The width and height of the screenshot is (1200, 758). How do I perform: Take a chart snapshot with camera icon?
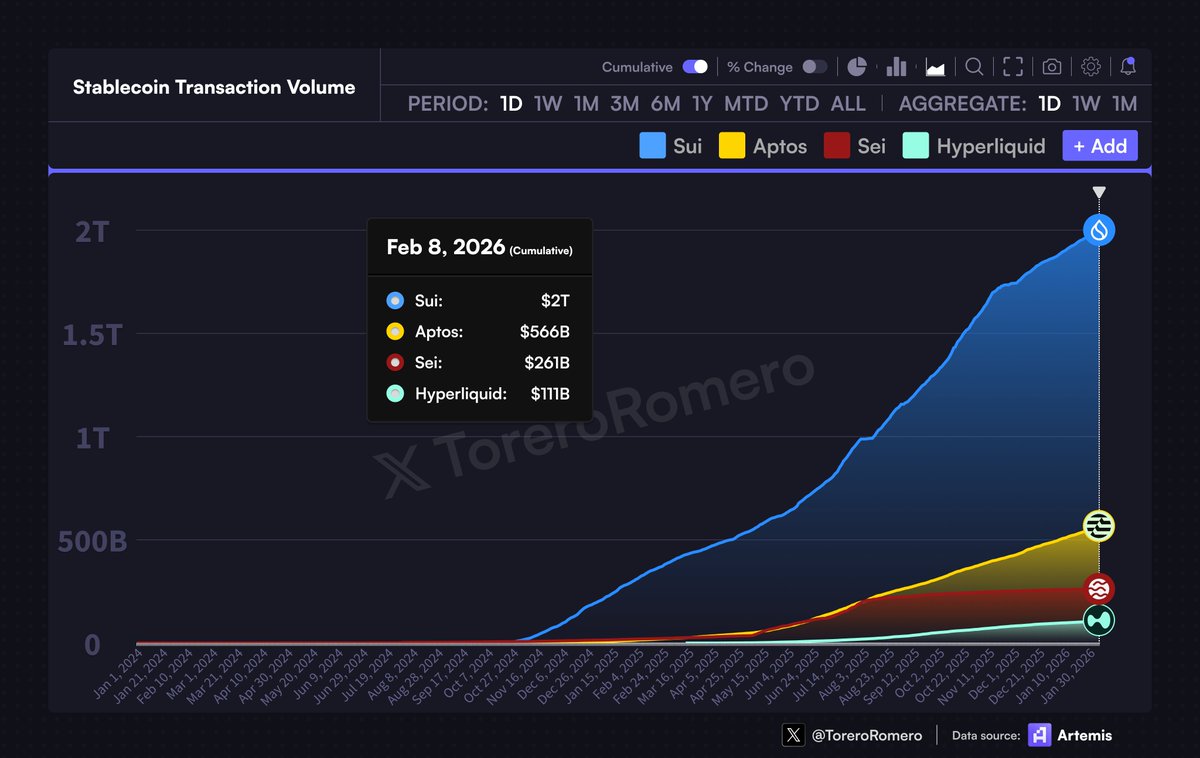1052,67
